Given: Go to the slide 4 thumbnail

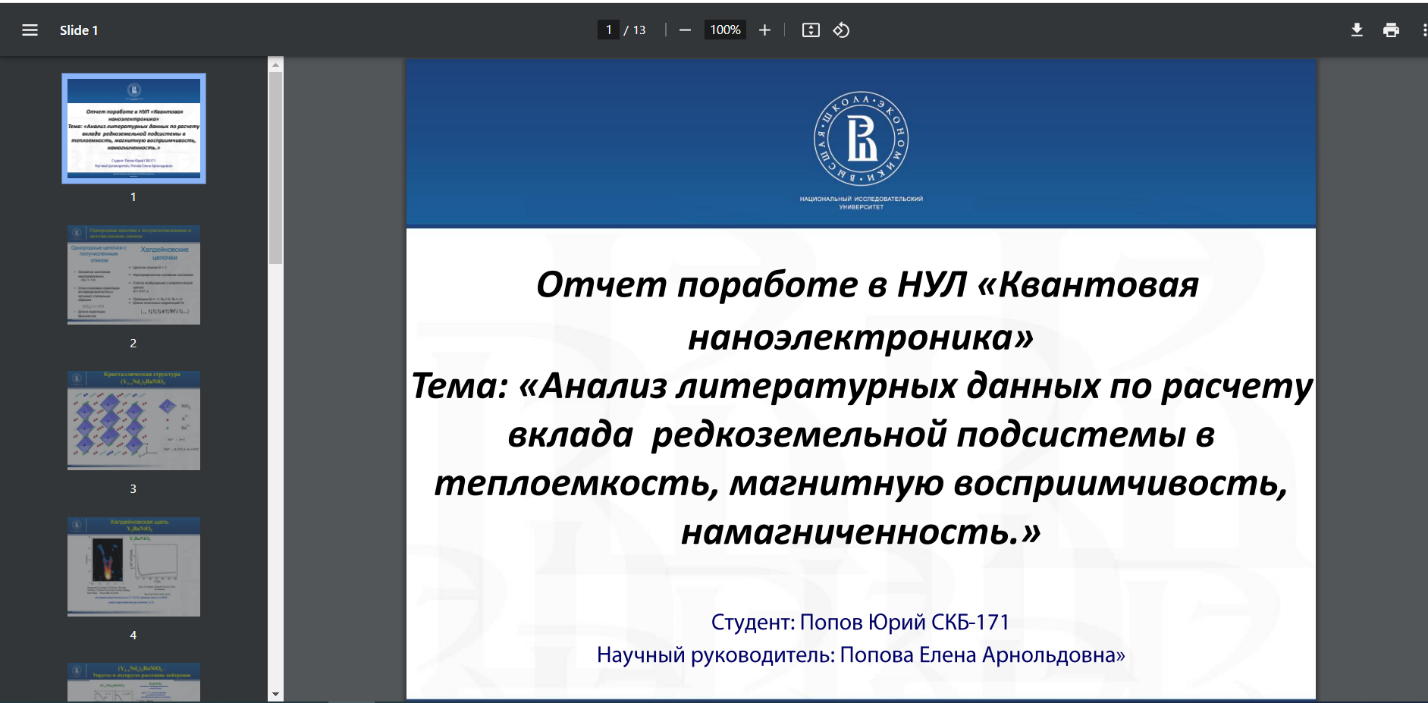Looking at the screenshot, I should [134, 566].
